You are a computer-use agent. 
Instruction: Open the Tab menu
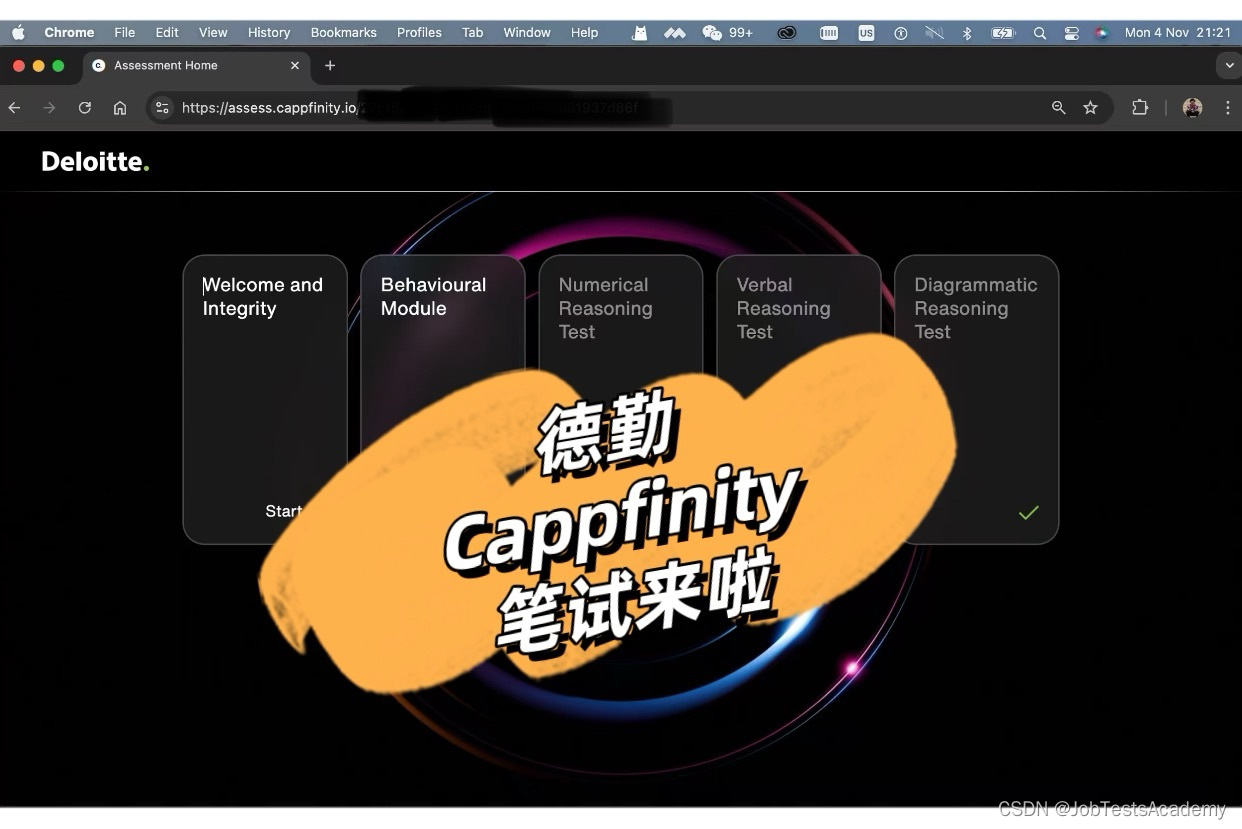pos(473,33)
